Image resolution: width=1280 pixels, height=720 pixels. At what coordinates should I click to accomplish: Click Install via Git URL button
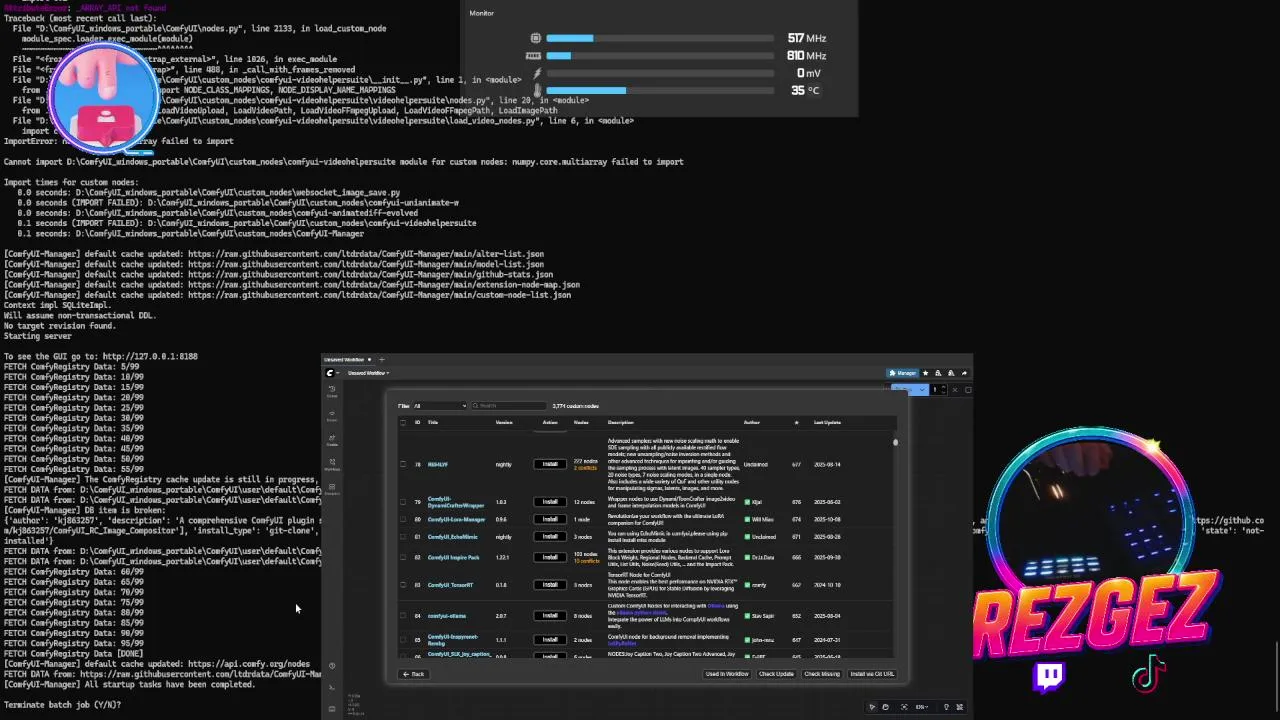click(873, 674)
